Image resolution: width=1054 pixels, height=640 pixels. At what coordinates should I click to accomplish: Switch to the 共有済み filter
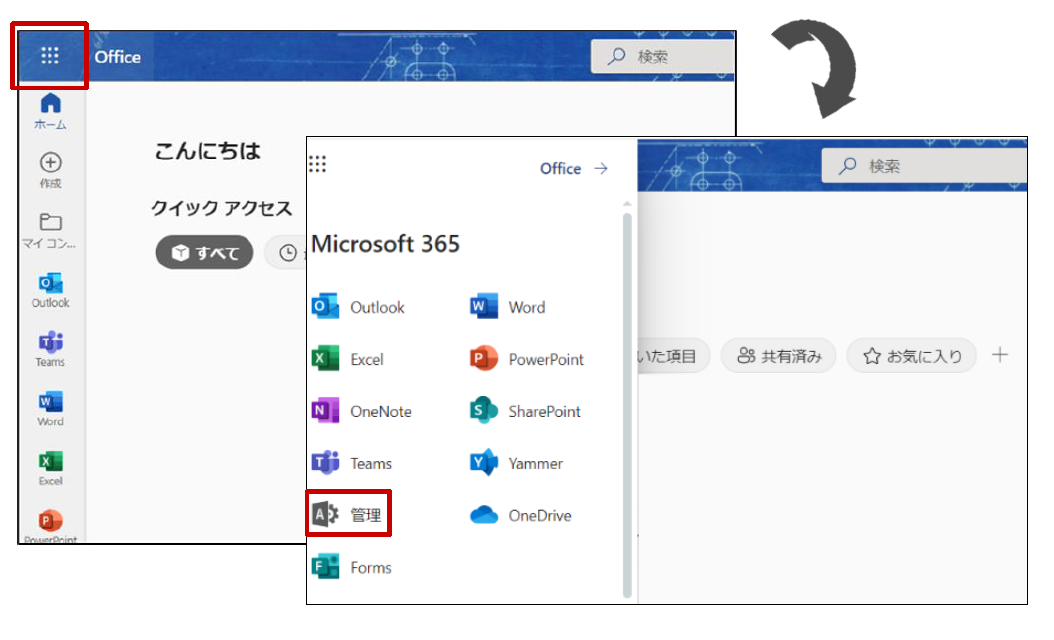coord(779,355)
